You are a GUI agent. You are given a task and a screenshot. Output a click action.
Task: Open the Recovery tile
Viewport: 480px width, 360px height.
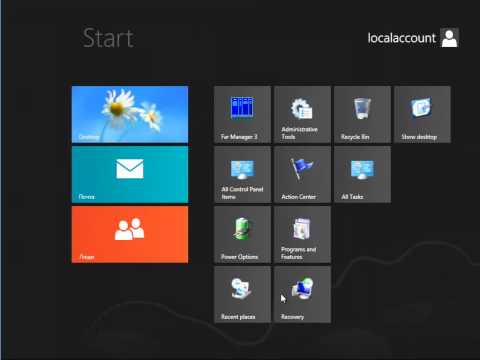pos(302,294)
